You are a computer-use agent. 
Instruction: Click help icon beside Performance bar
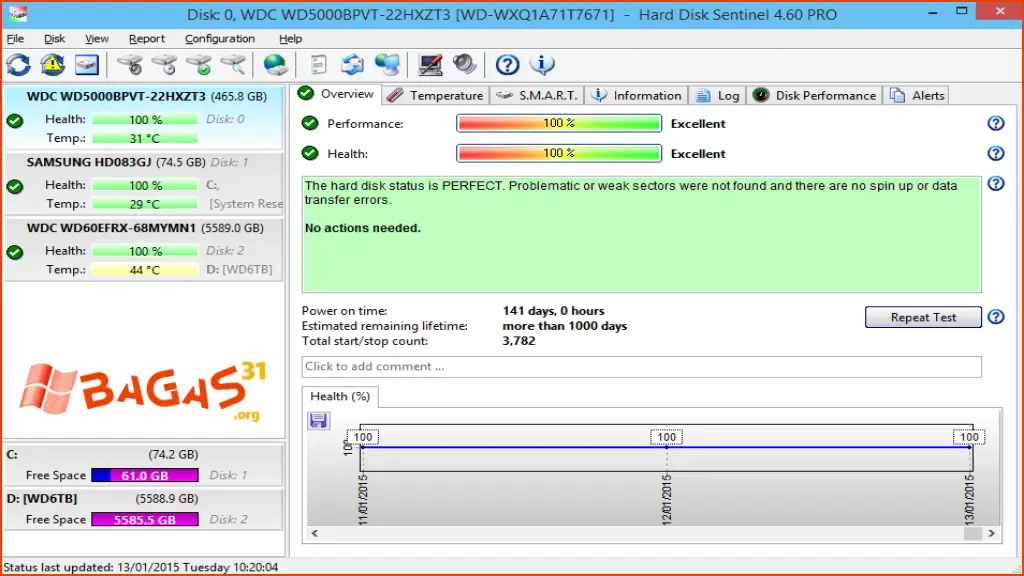coord(995,123)
